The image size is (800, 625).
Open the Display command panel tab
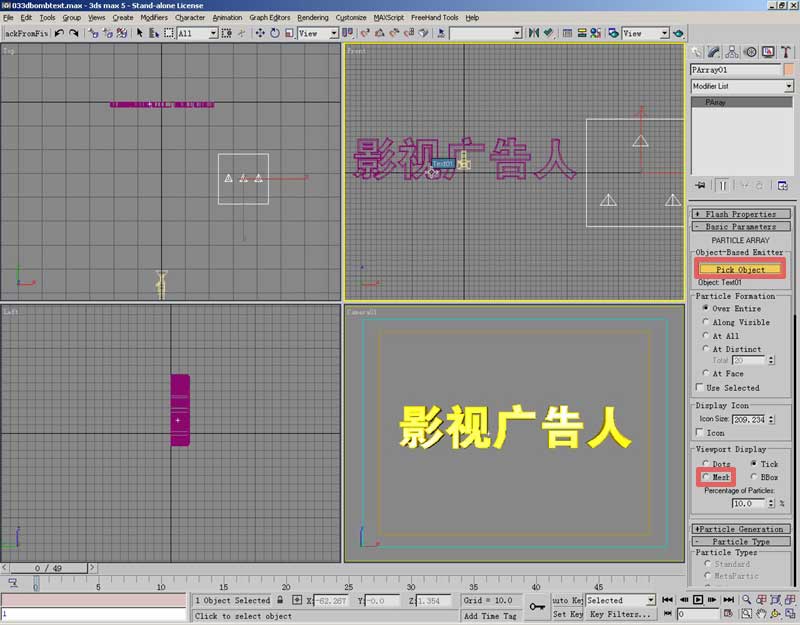[769, 52]
